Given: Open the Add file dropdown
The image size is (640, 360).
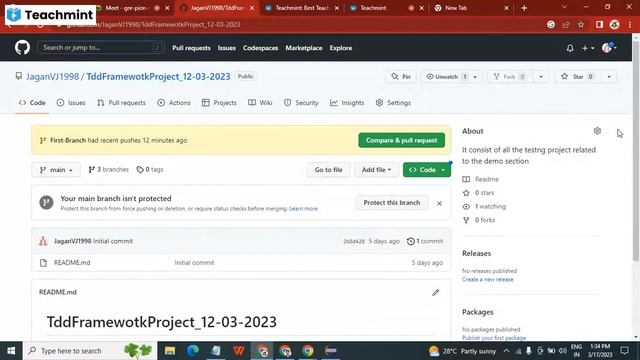Looking at the screenshot, I should (x=376, y=170).
